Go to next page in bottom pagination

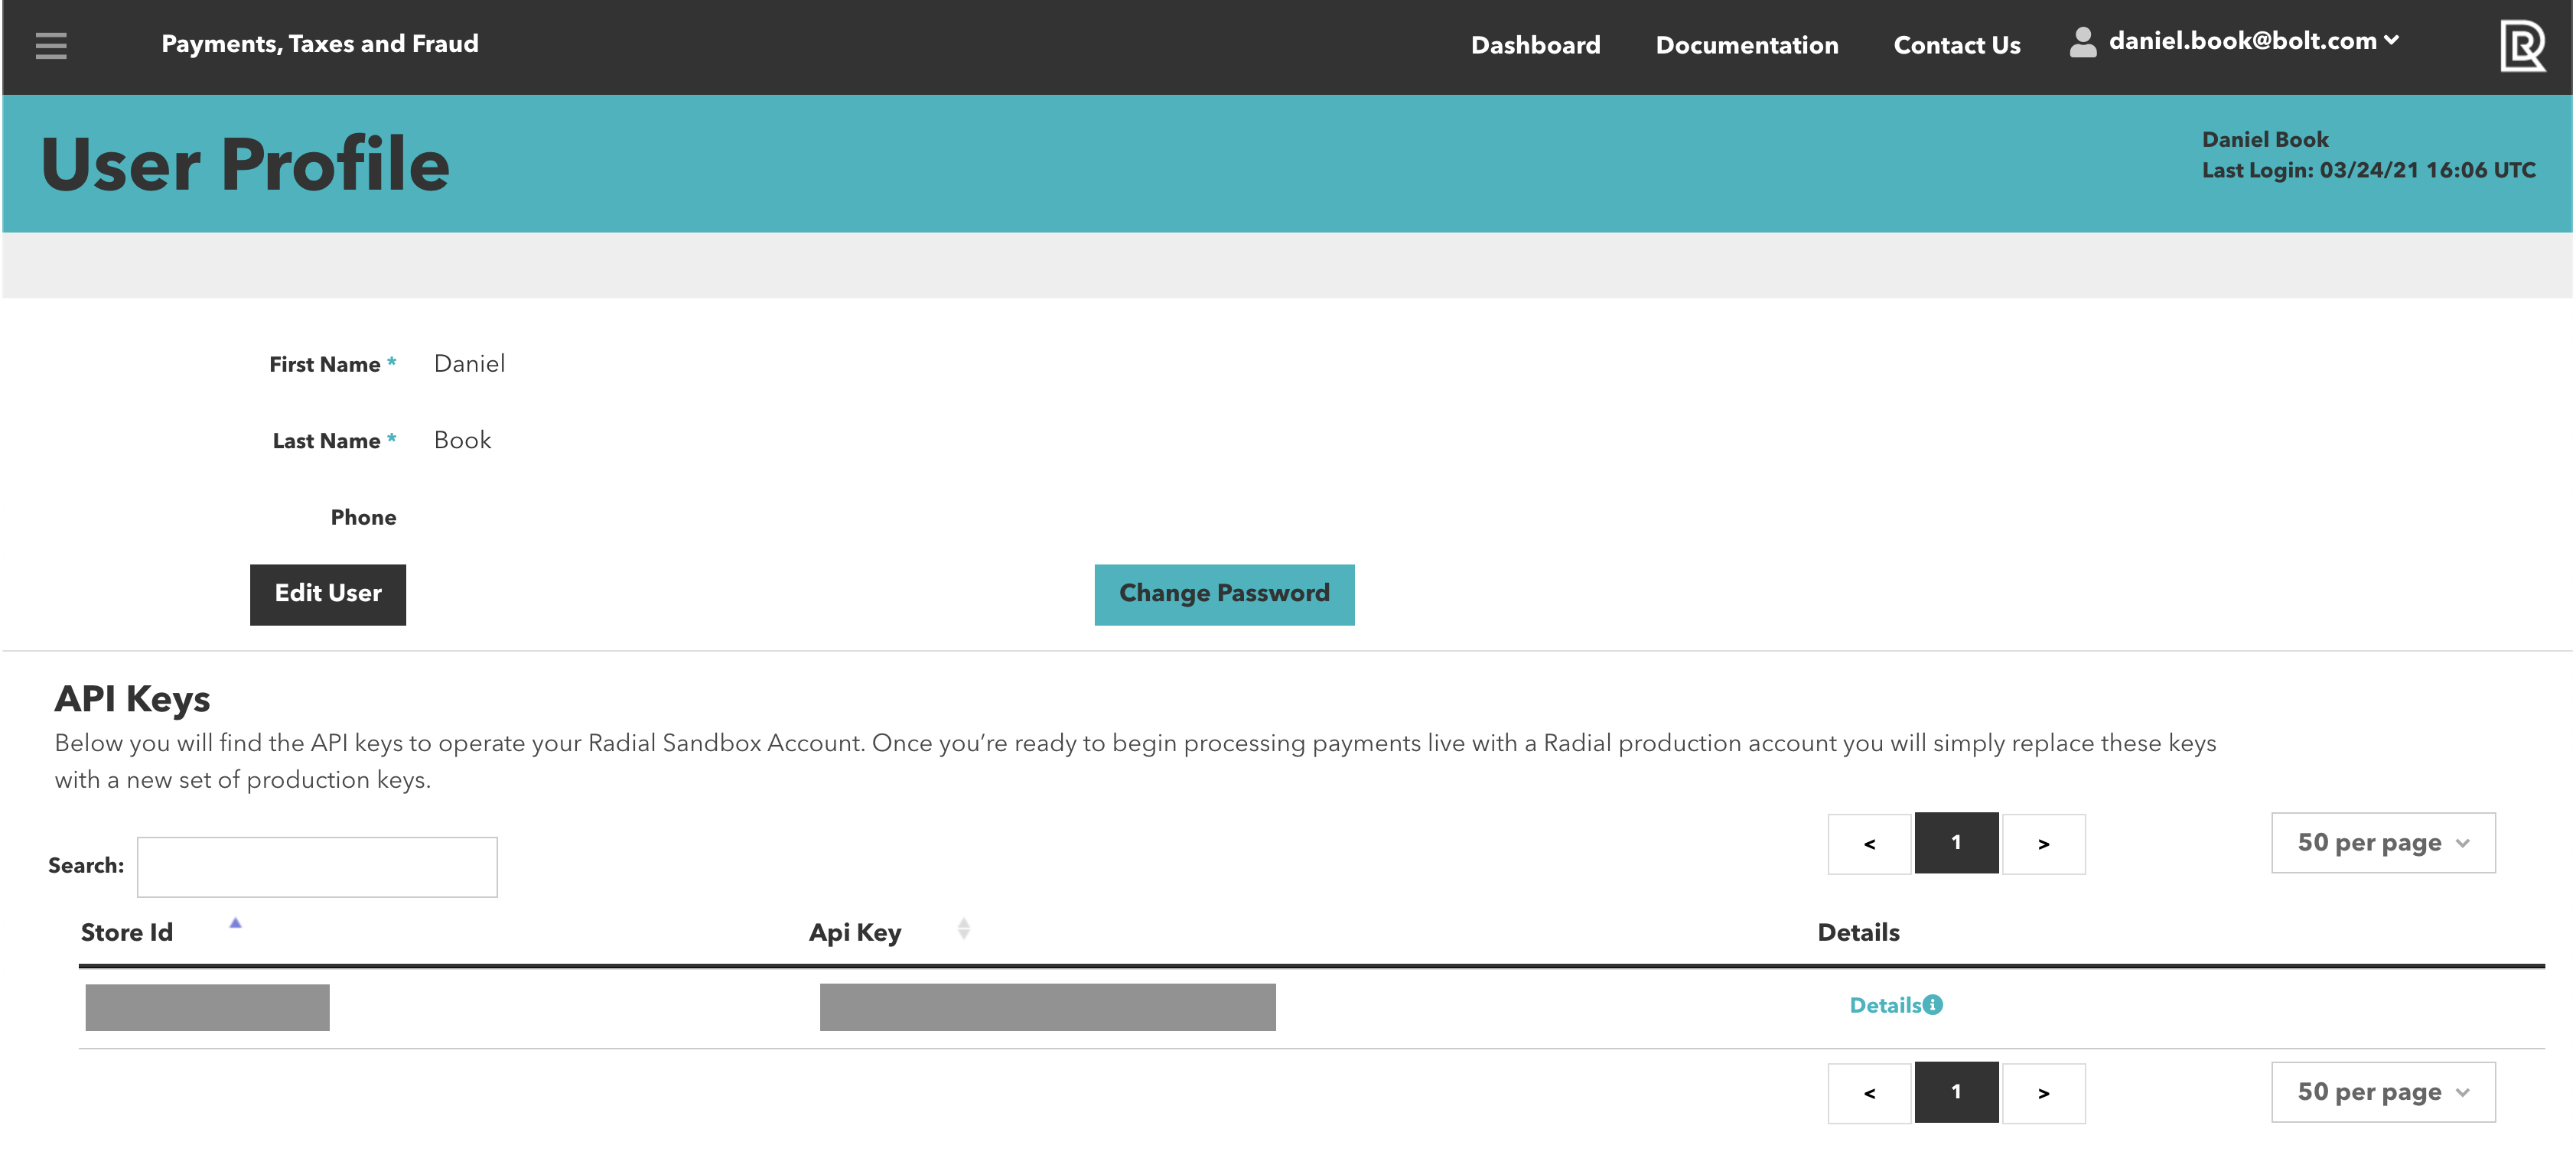pos(2043,1093)
